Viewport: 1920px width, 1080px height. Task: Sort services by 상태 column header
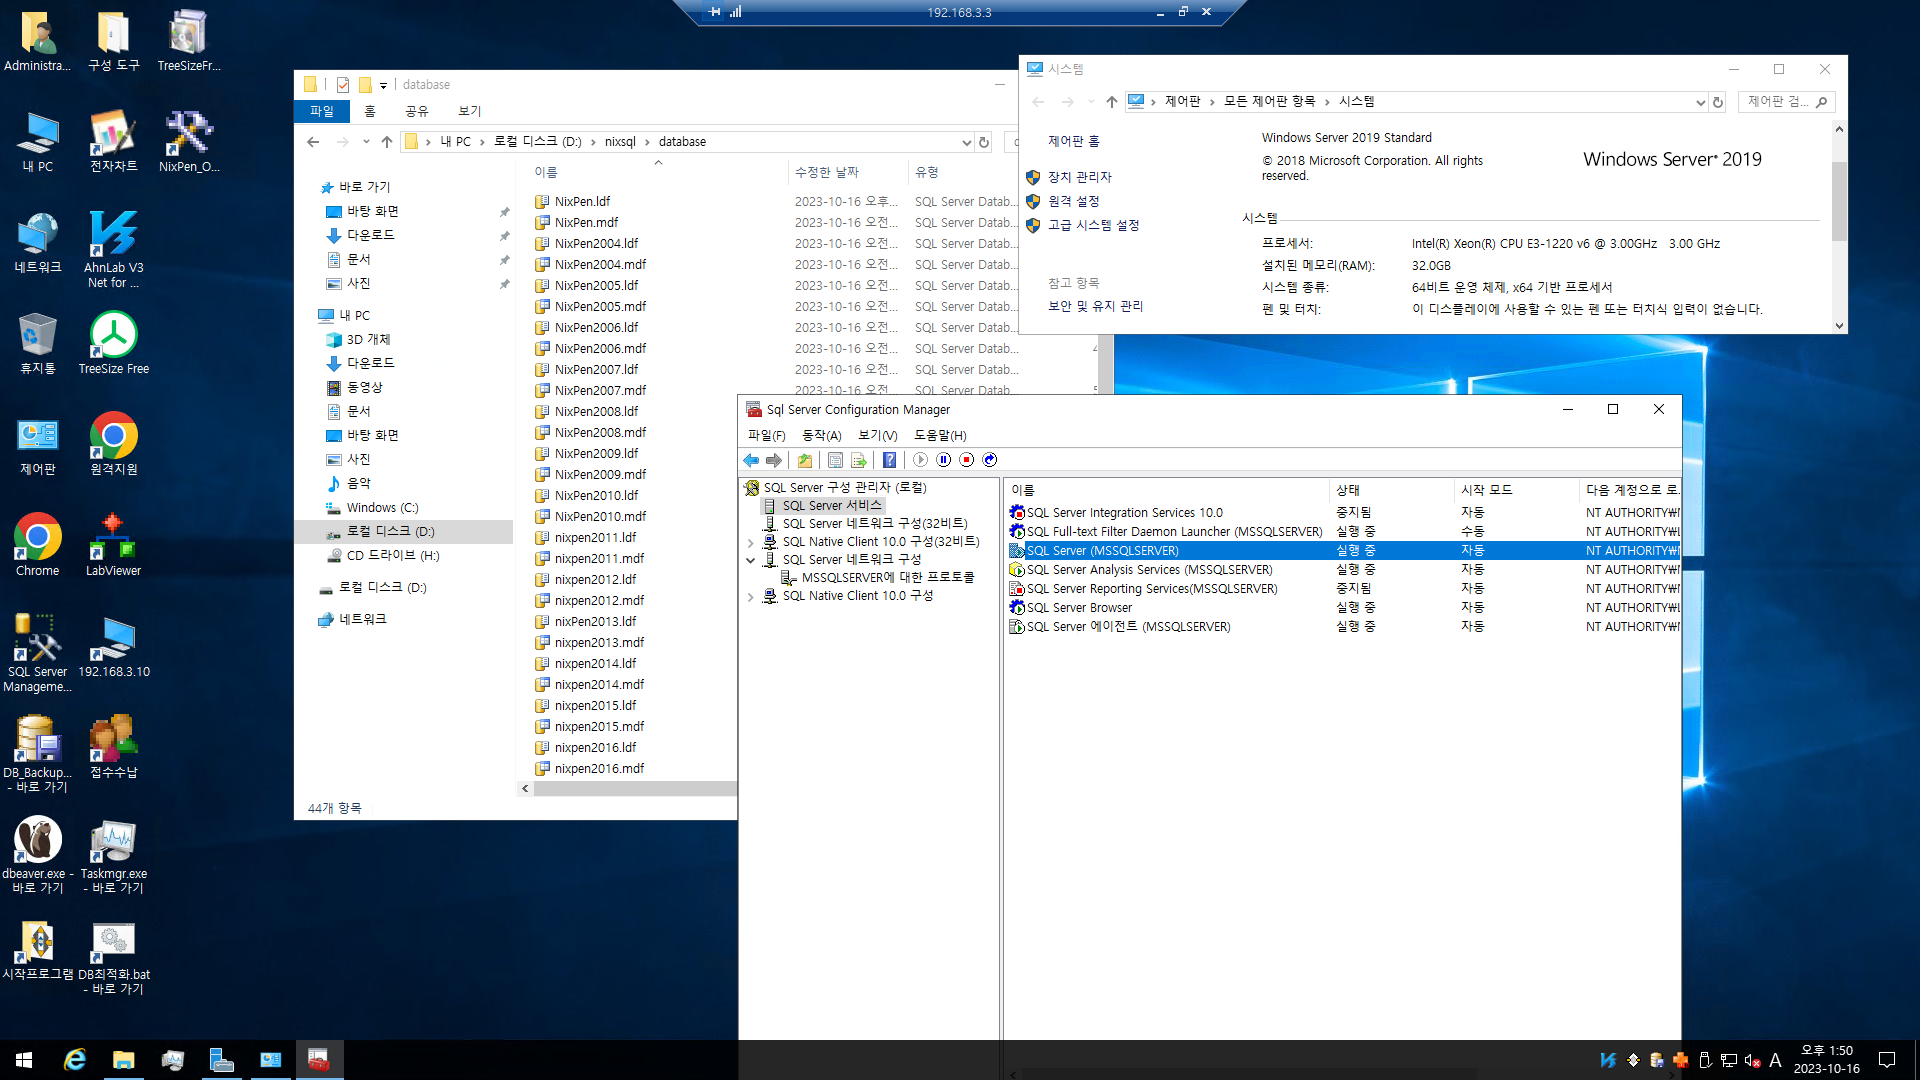[1391, 490]
